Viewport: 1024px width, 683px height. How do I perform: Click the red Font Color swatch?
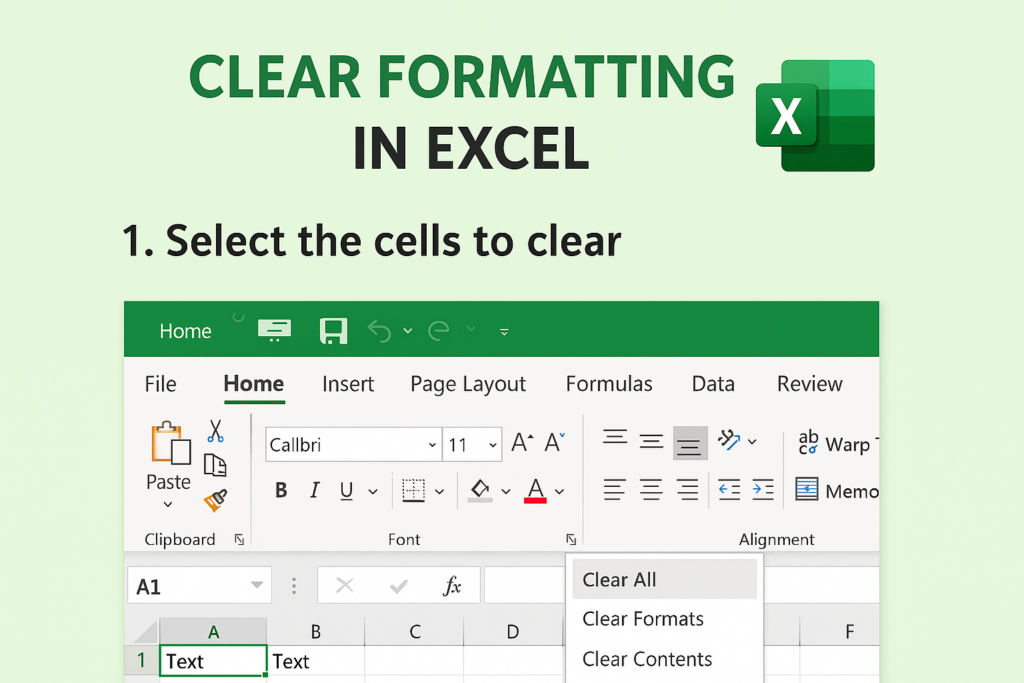point(535,490)
